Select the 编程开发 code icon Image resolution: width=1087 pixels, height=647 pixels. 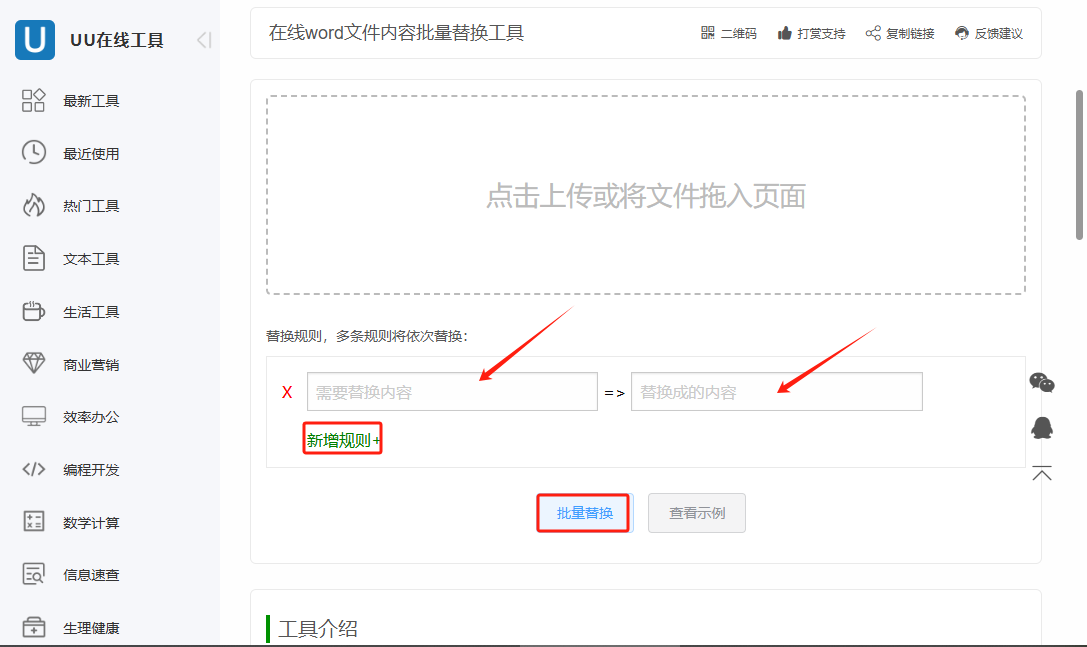click(33, 469)
